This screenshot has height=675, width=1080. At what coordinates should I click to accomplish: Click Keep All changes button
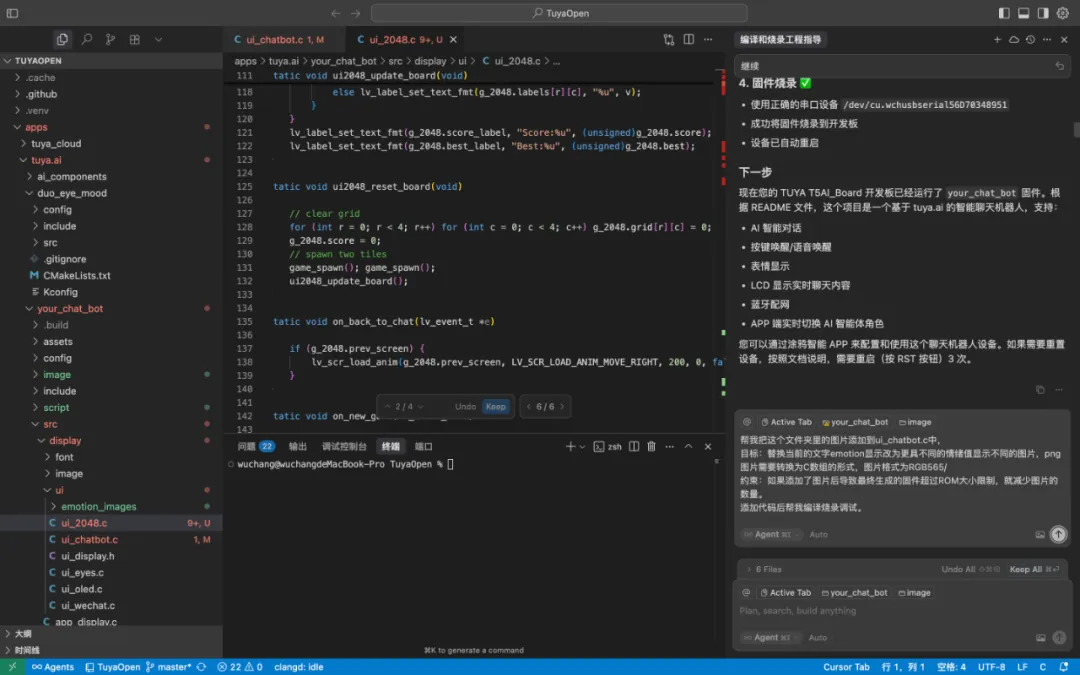[x=1034, y=569]
